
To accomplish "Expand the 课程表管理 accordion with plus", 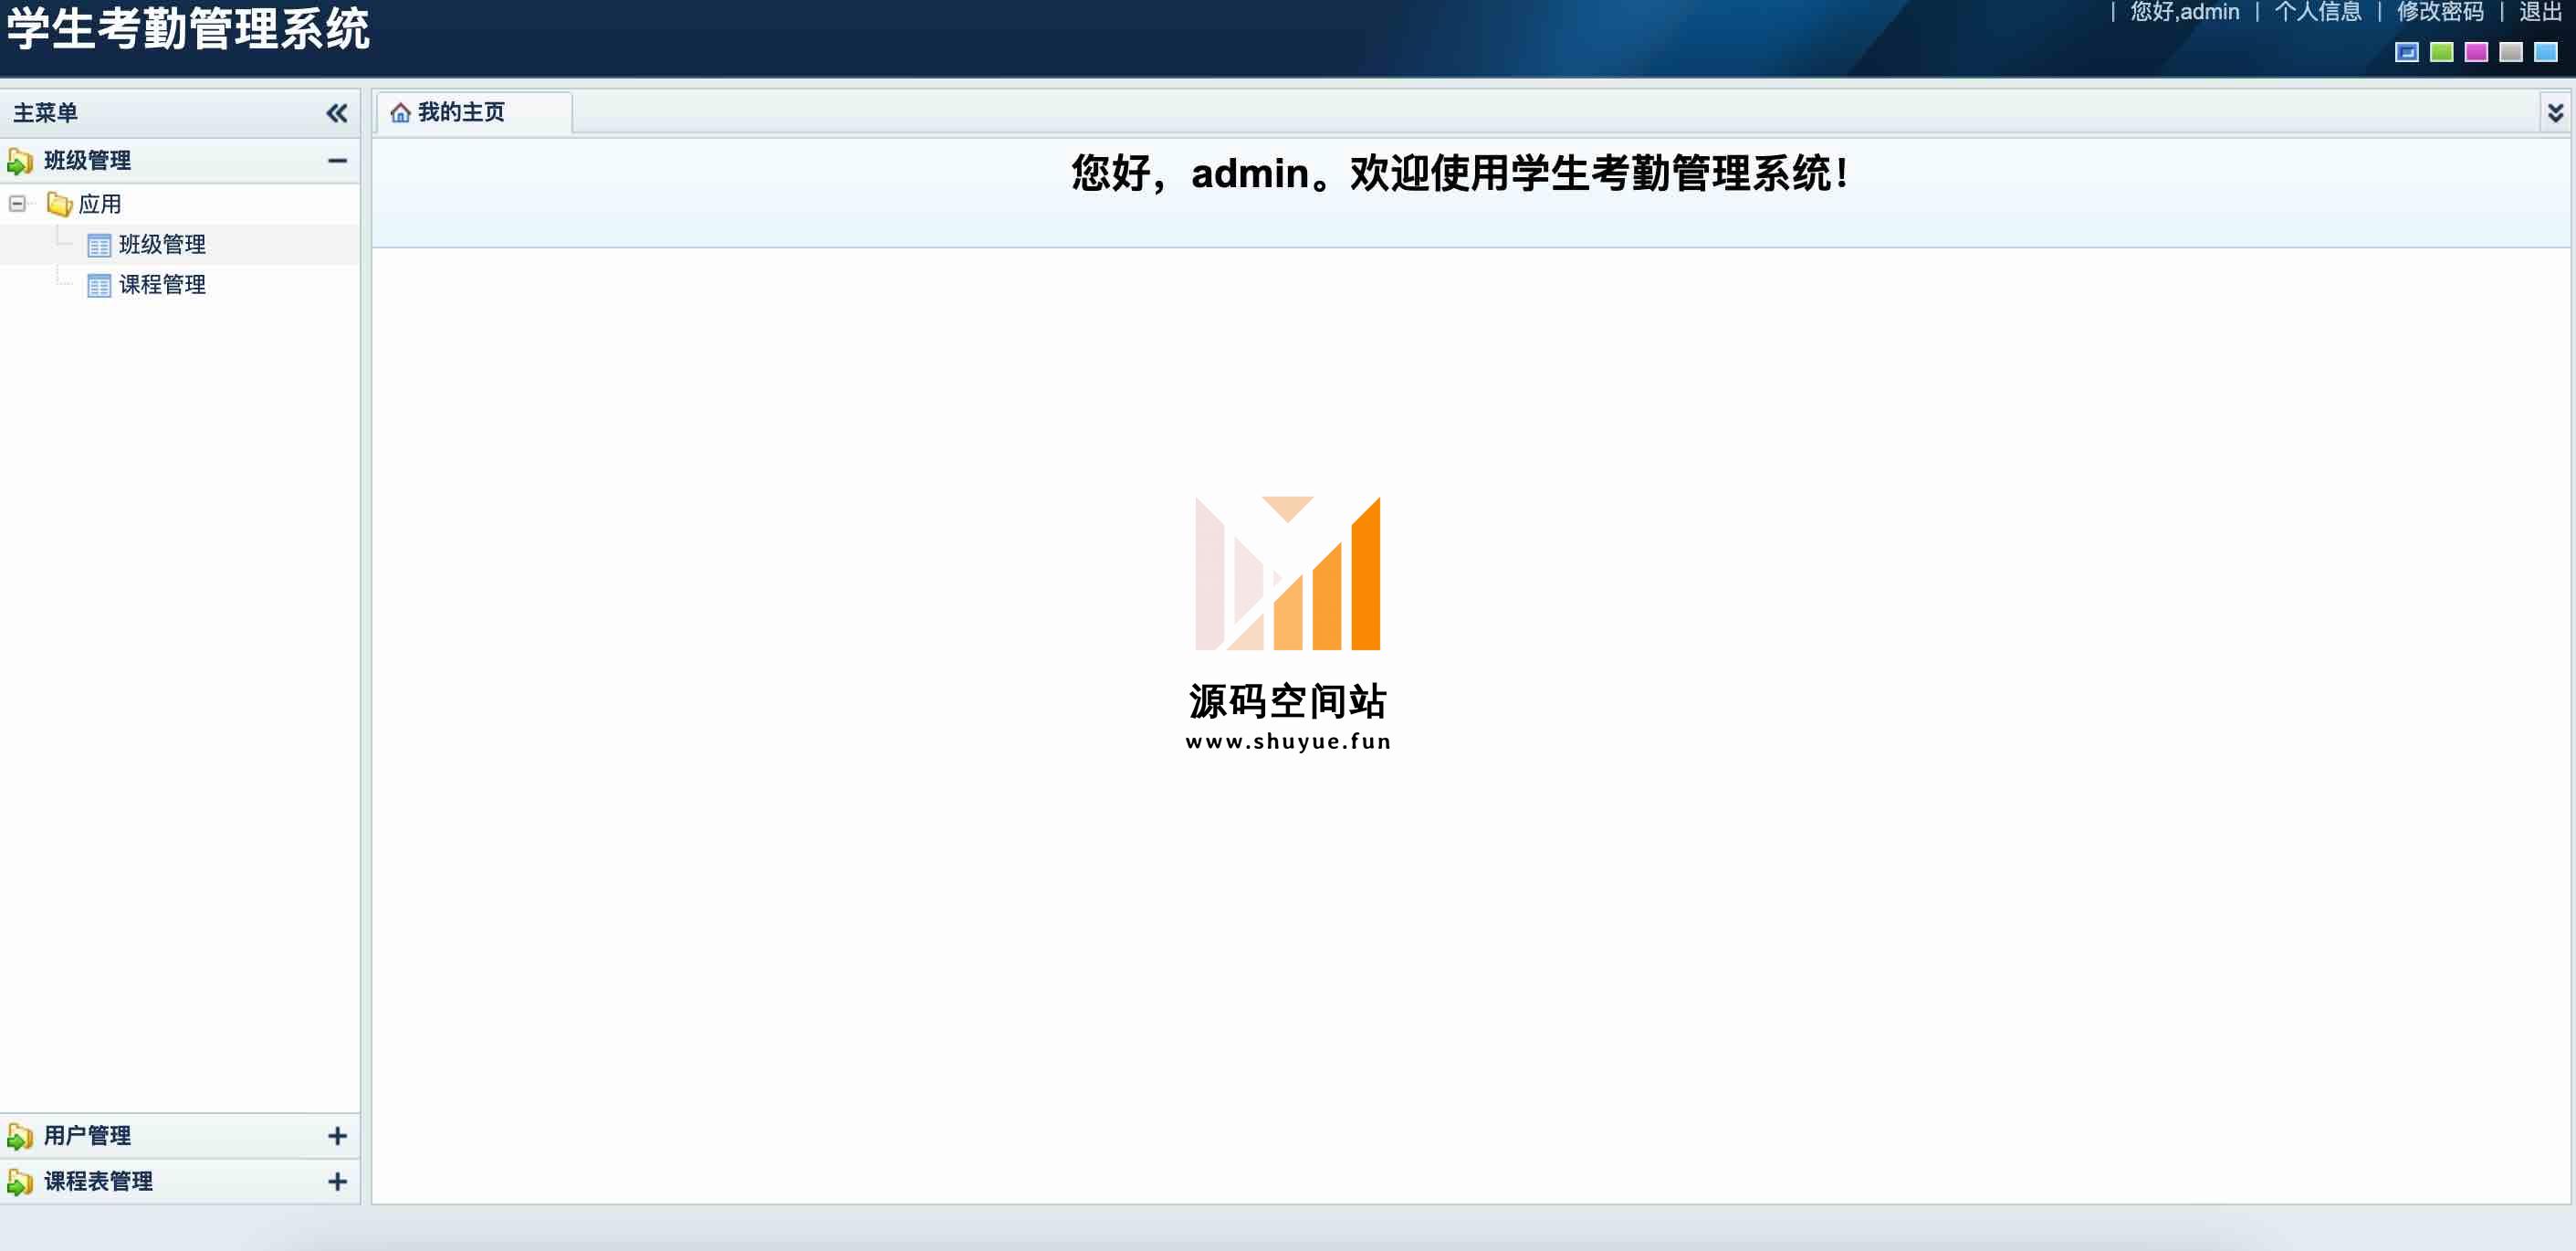I will point(338,1182).
